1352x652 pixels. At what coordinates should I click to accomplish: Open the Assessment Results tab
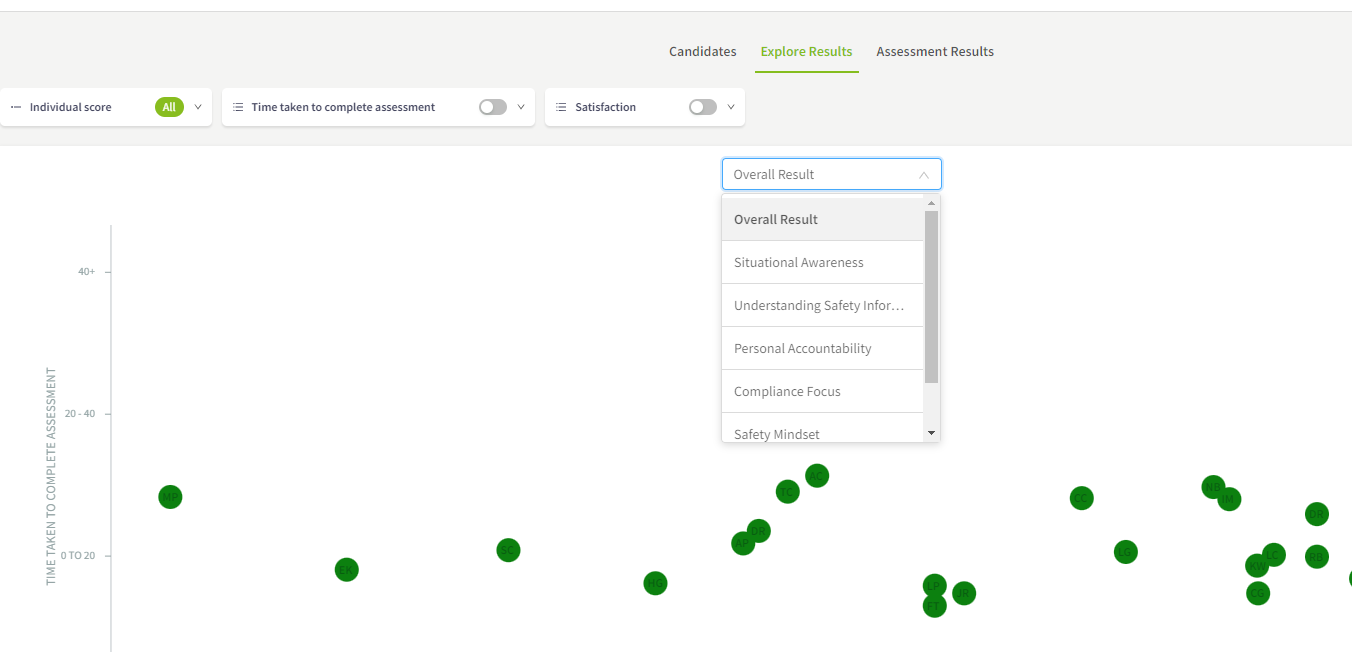tap(934, 52)
